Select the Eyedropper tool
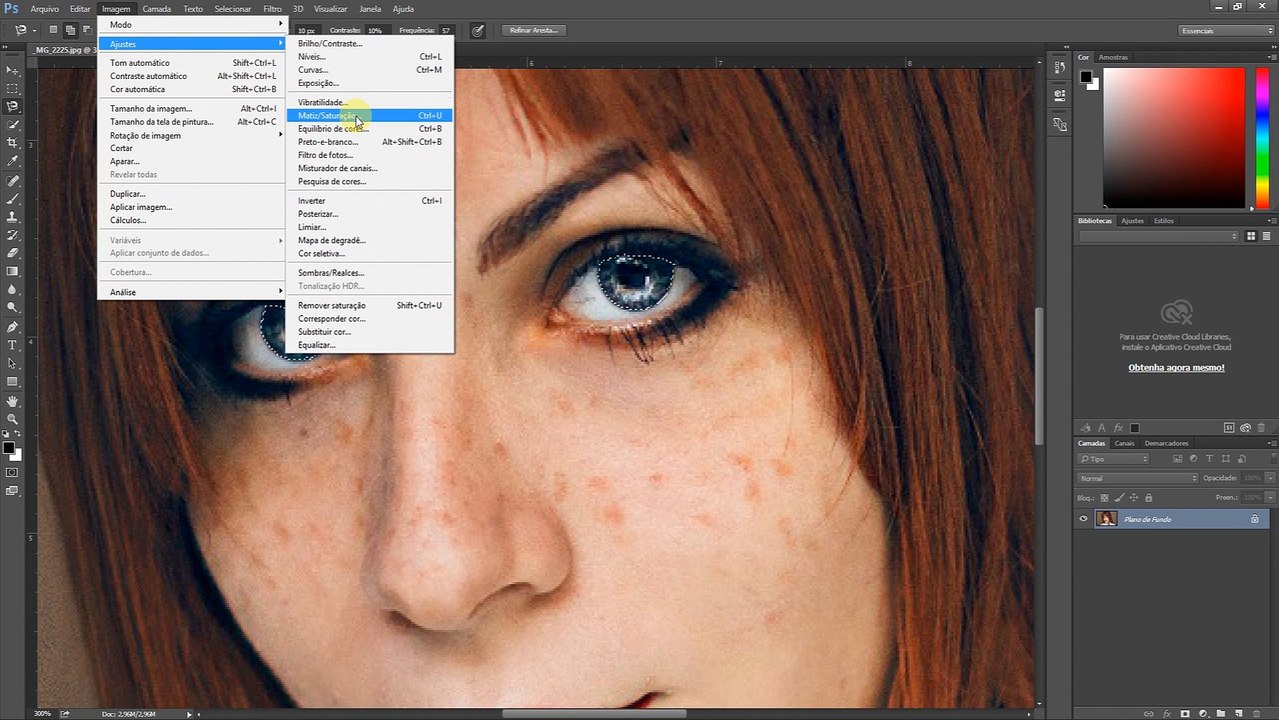This screenshot has width=1279, height=720. [13, 161]
